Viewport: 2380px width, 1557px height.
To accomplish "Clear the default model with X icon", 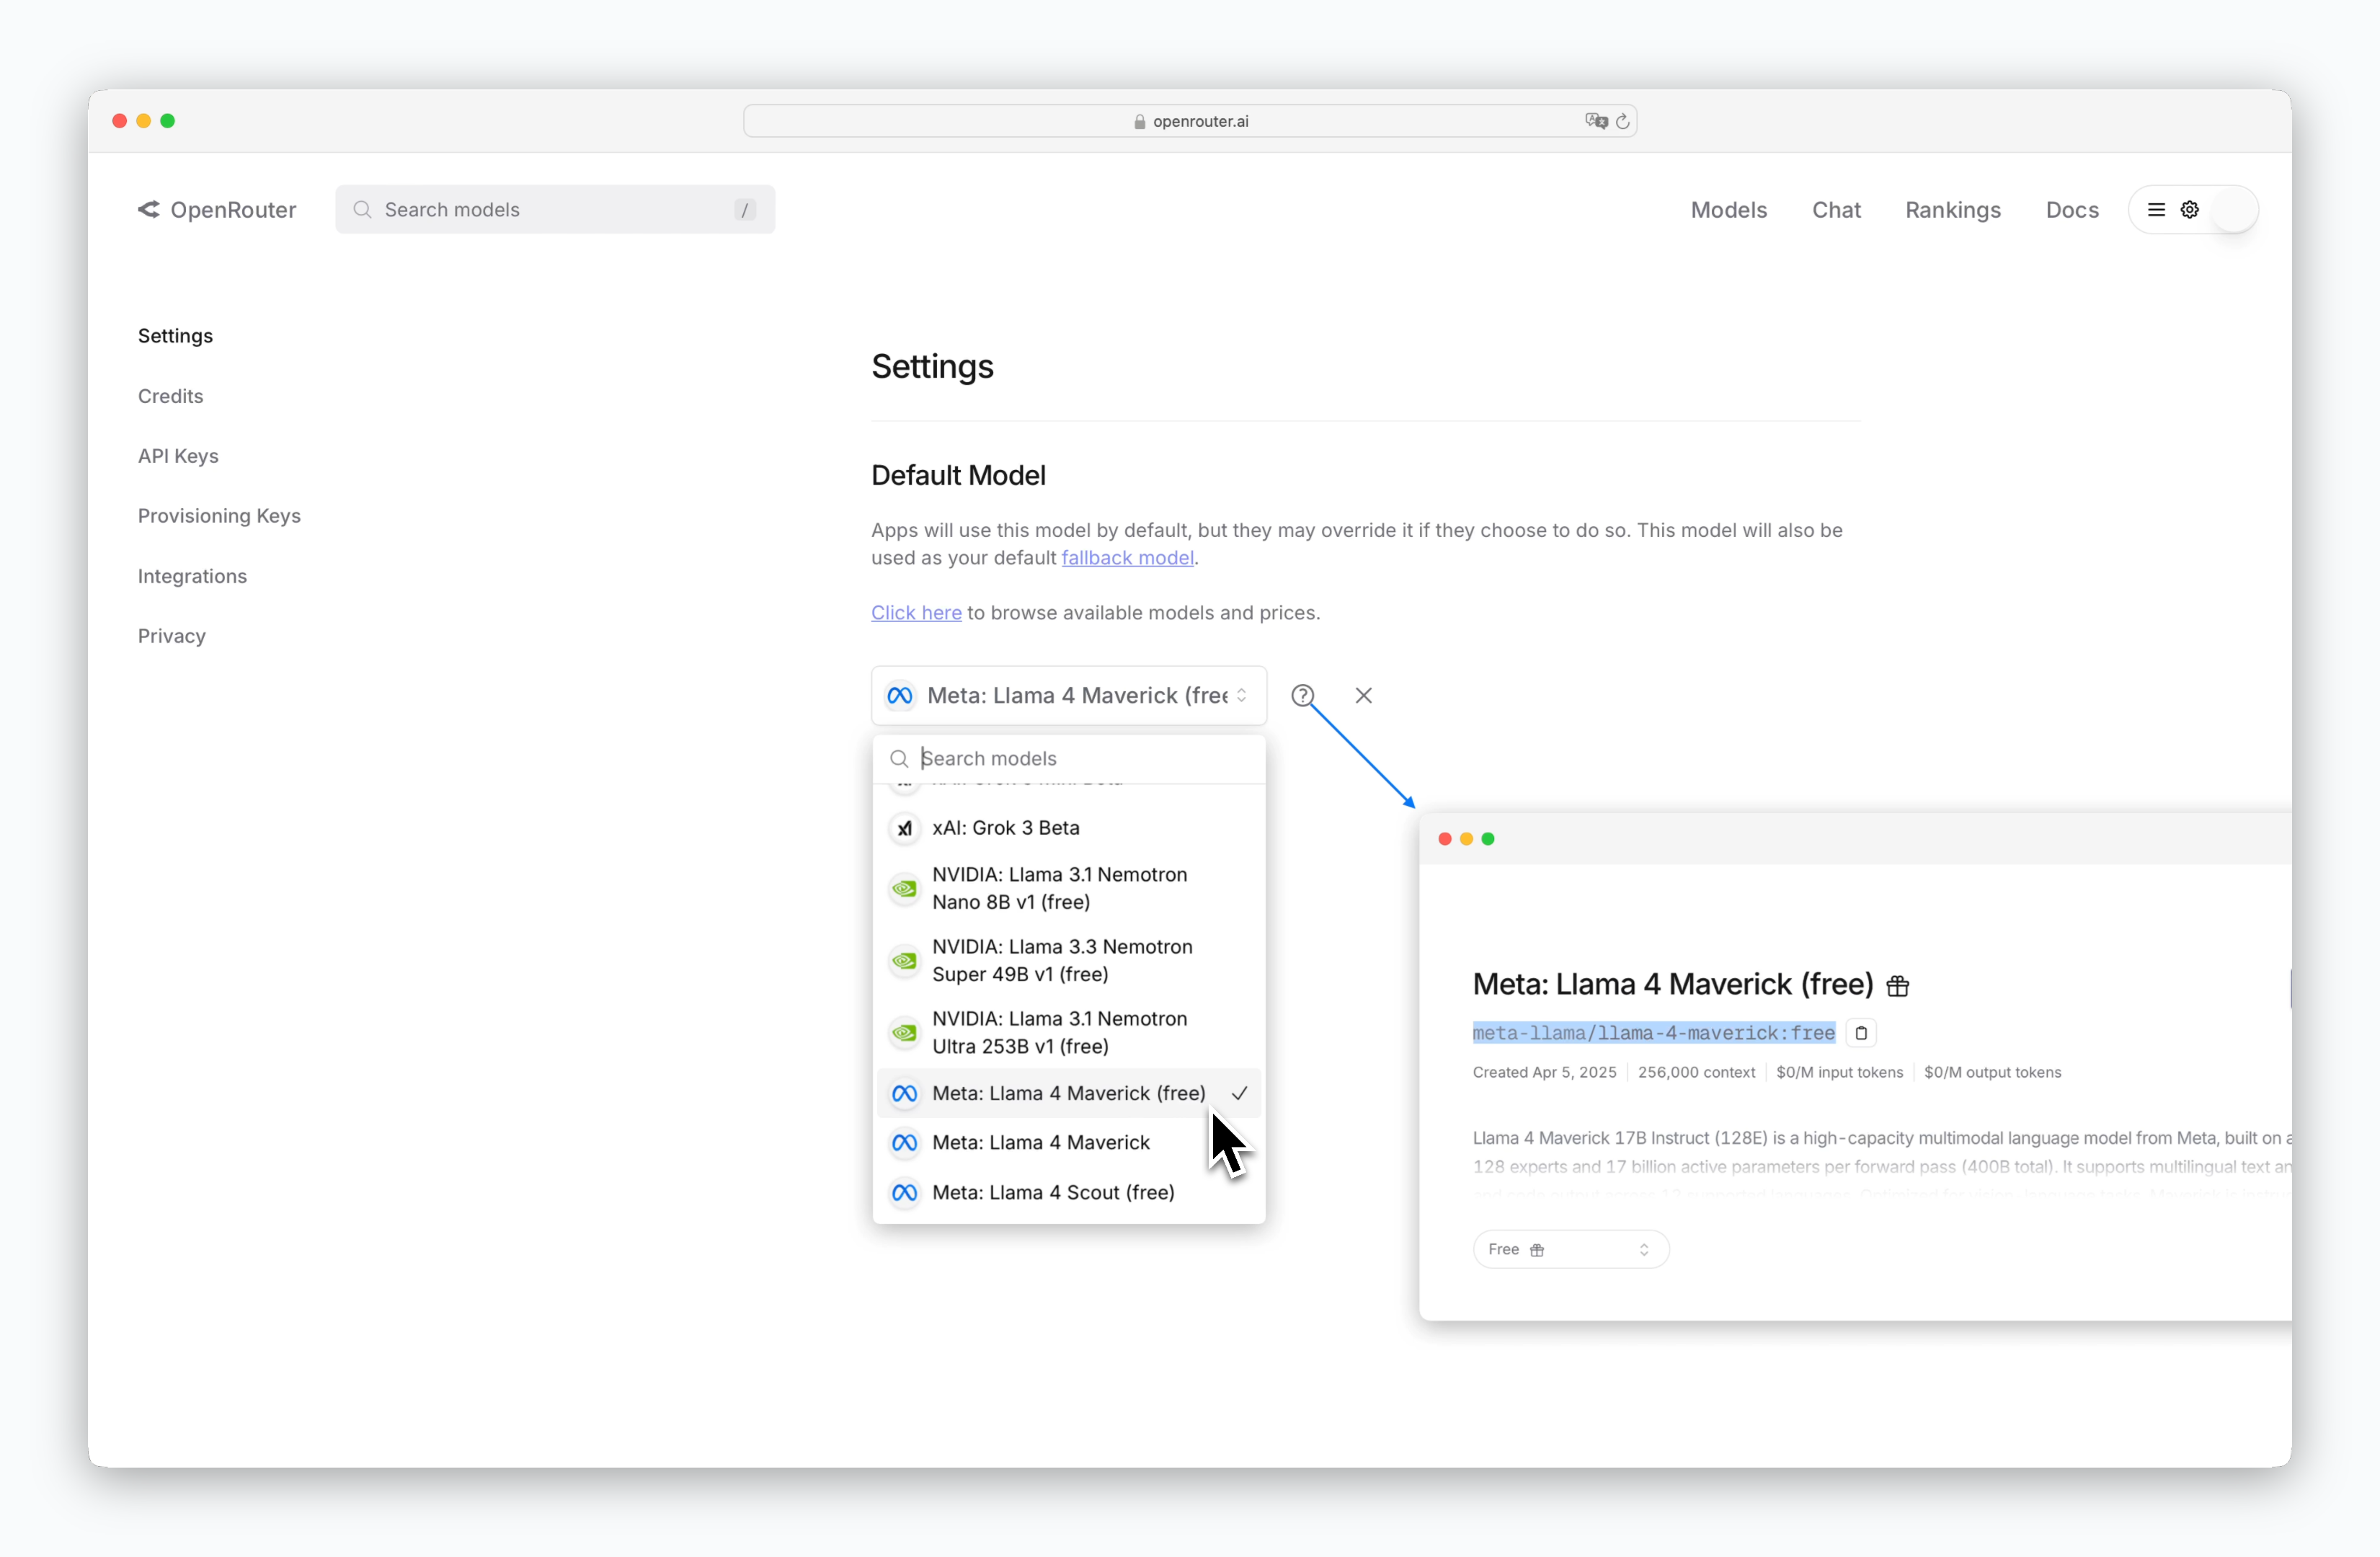I will point(1363,695).
